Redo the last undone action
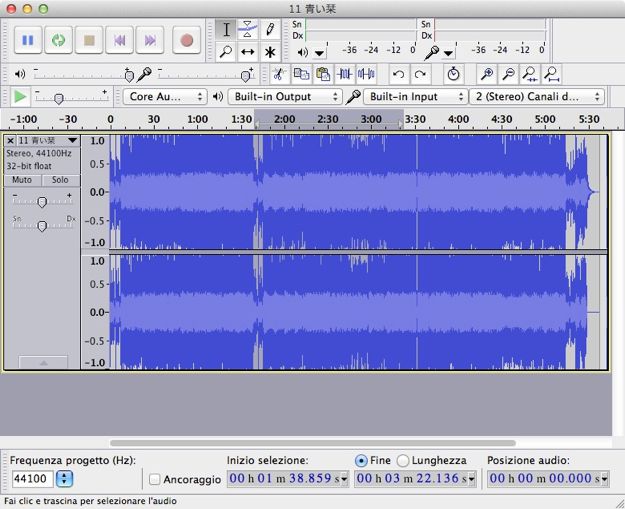This screenshot has height=509, width=625. click(x=421, y=74)
